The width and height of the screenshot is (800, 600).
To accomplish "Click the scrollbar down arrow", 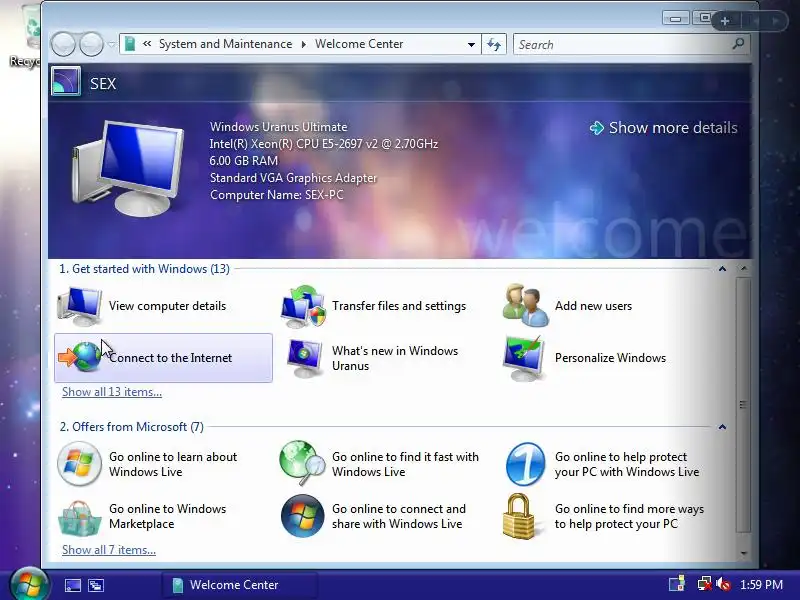I will coord(743,553).
